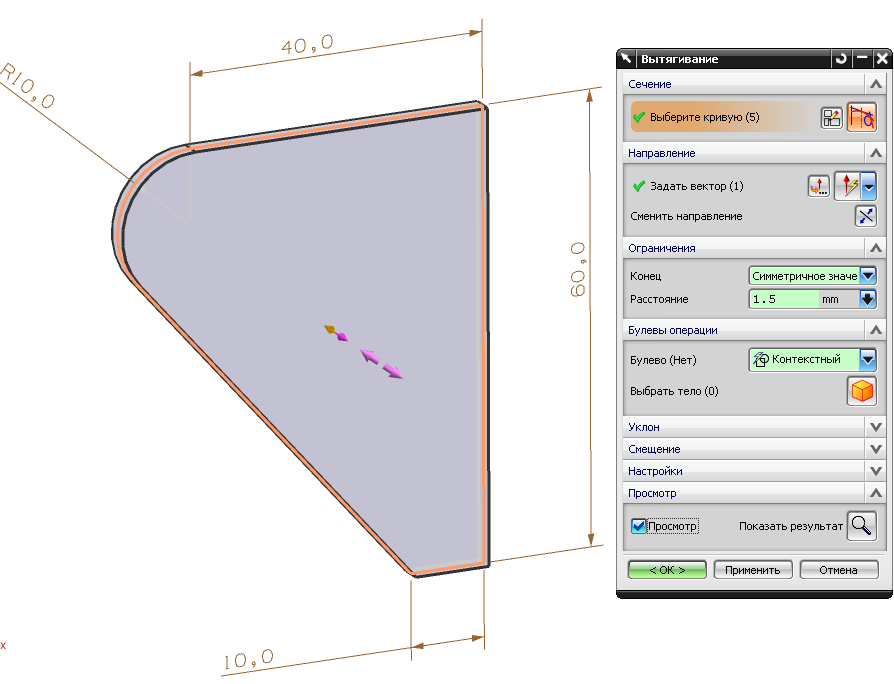The image size is (894, 684).
Task: Click the Расстояние distance input field
Action: tap(784, 299)
